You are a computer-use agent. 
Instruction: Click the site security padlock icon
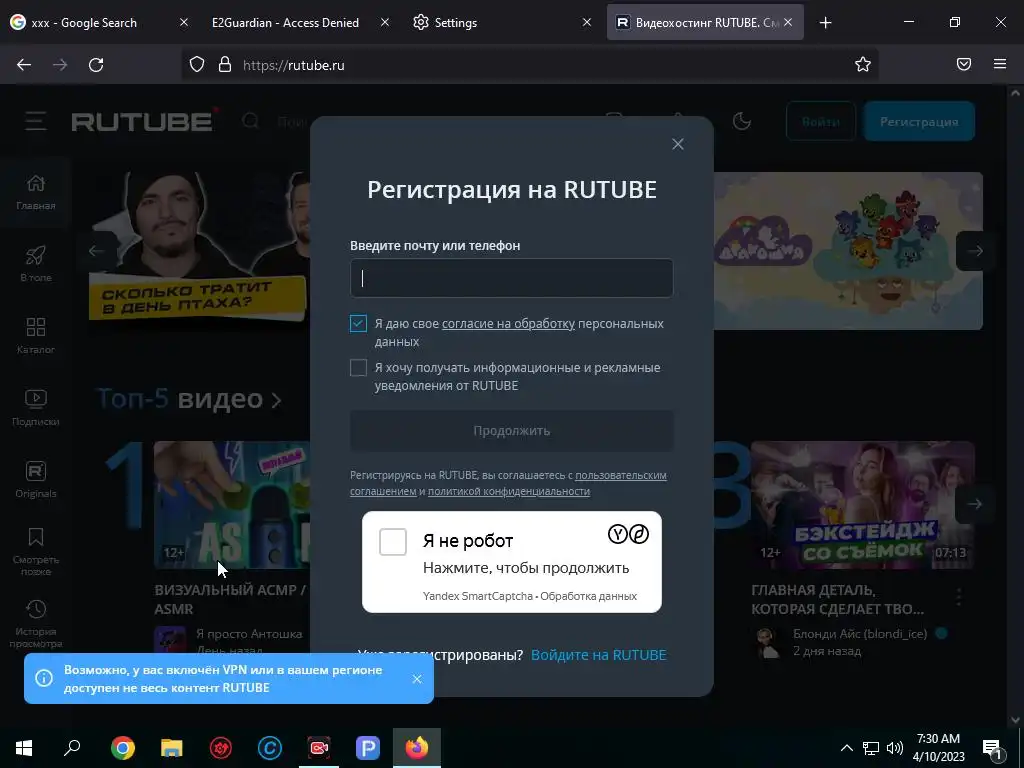(x=225, y=65)
